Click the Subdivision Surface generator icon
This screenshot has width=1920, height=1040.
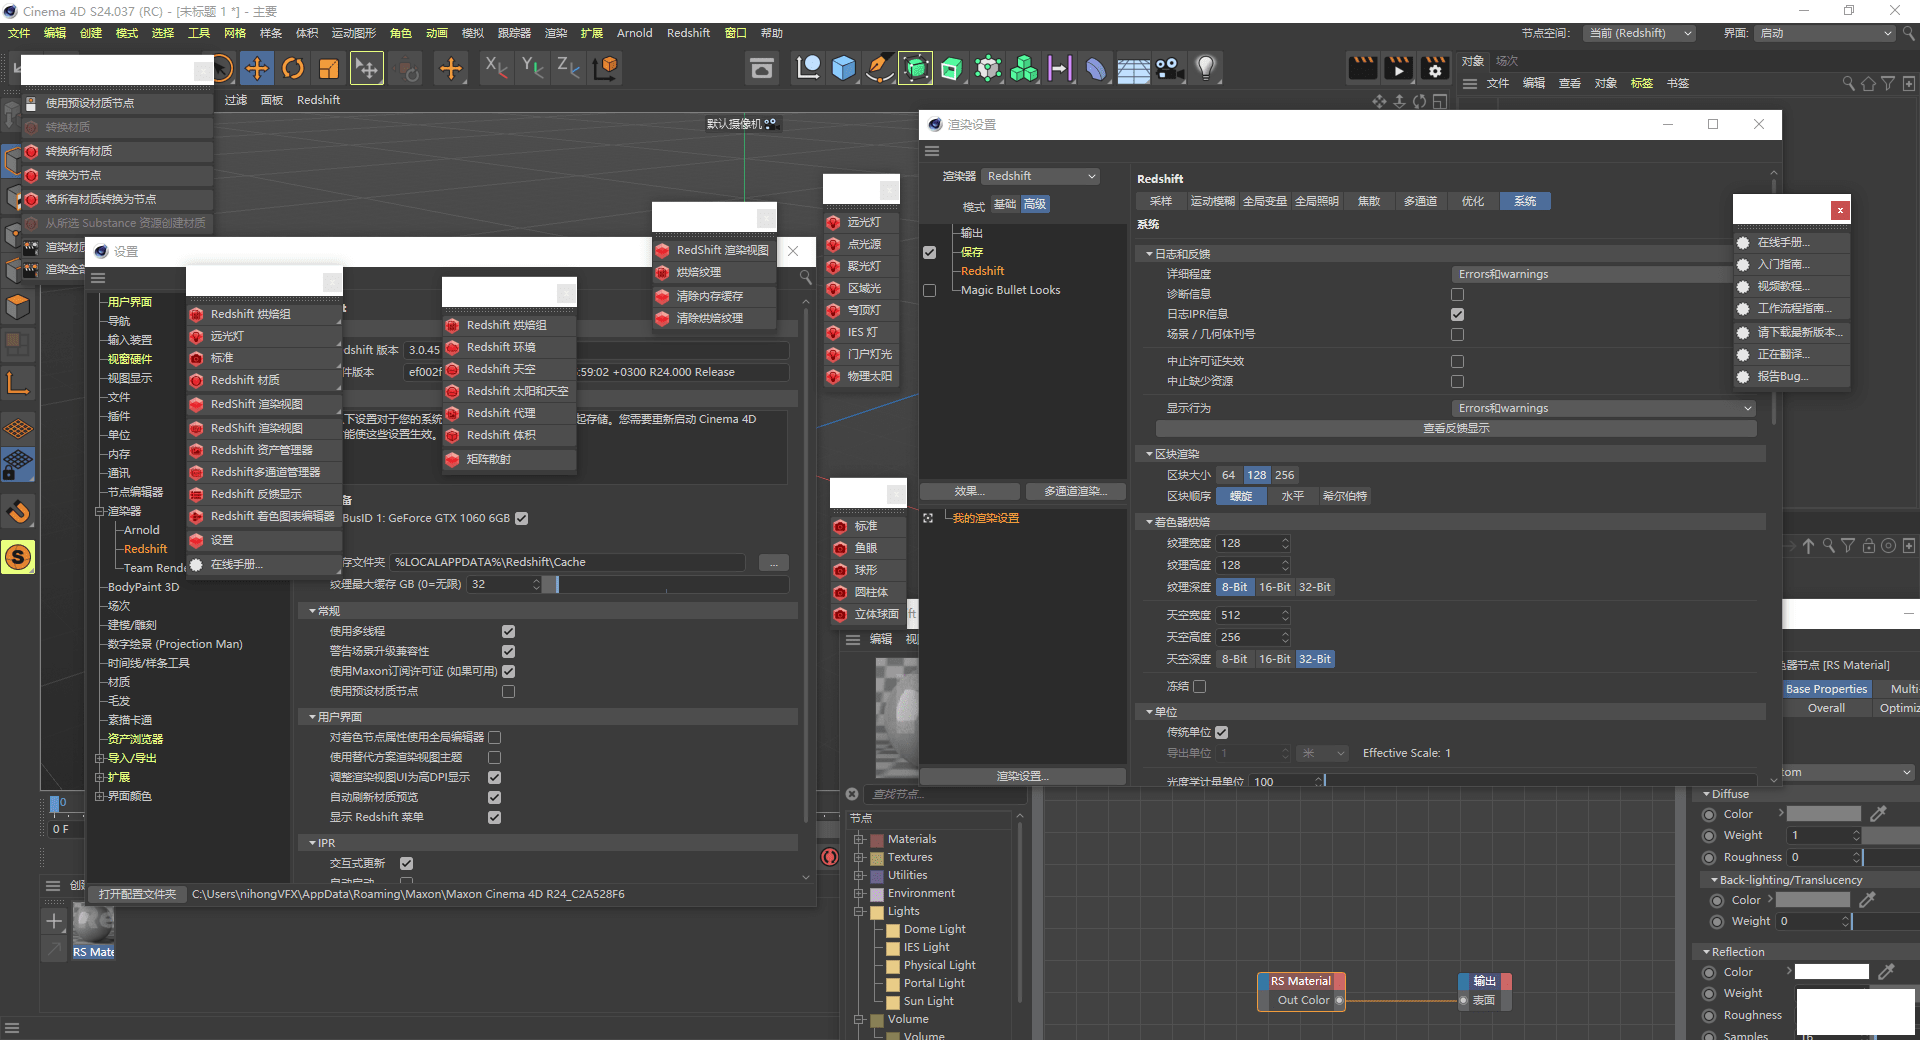pos(916,68)
